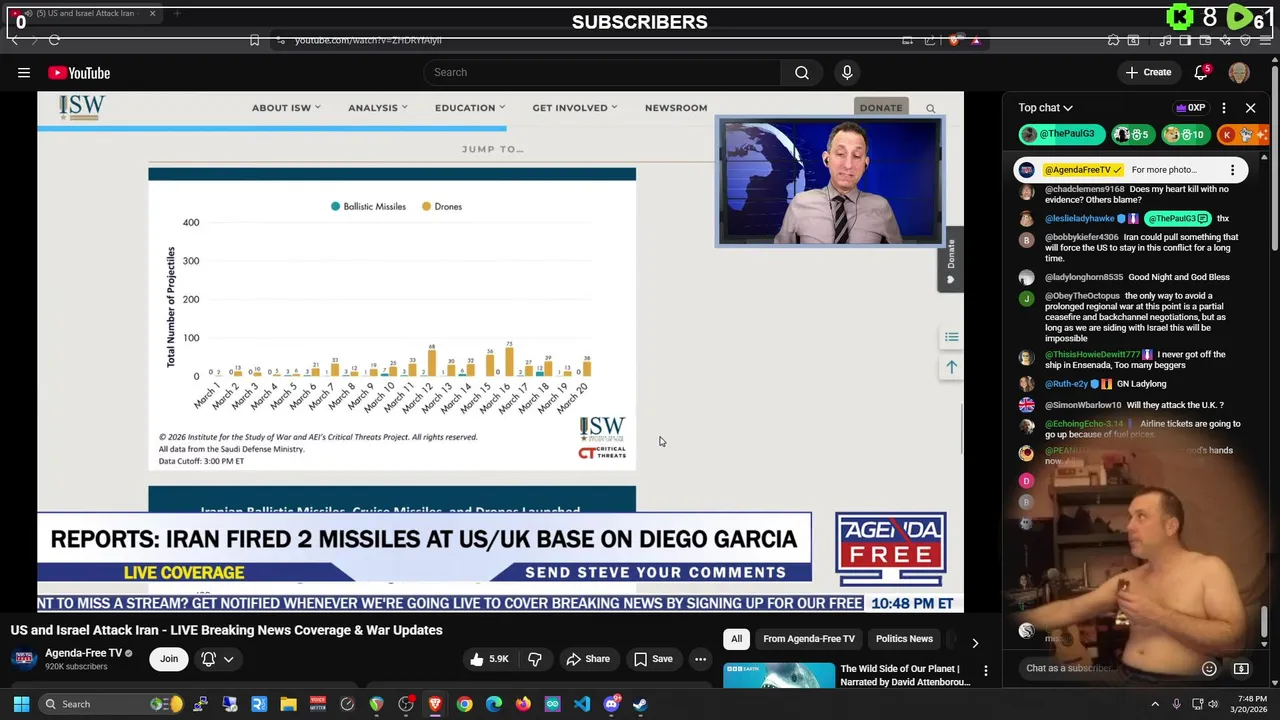Image resolution: width=1280 pixels, height=720 pixels.
Task: Open Brave Shields lion icon
Action: tap(956, 40)
